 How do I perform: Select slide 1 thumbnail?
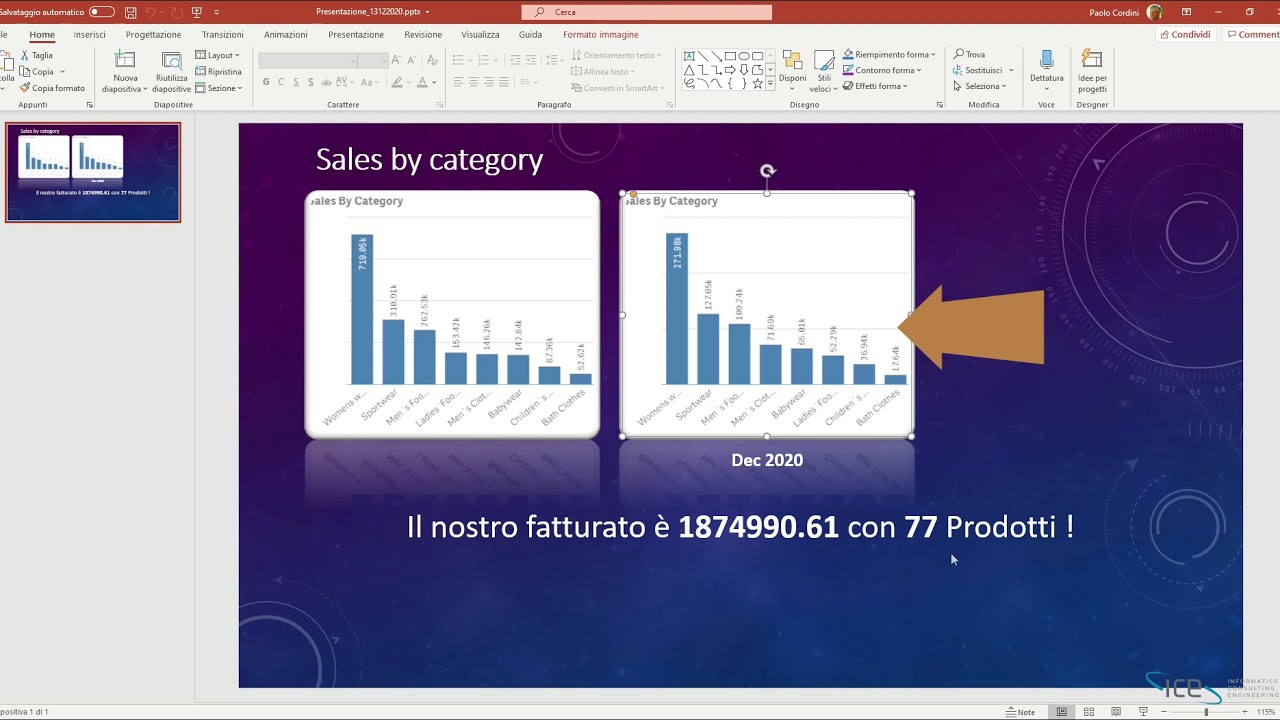coord(93,172)
